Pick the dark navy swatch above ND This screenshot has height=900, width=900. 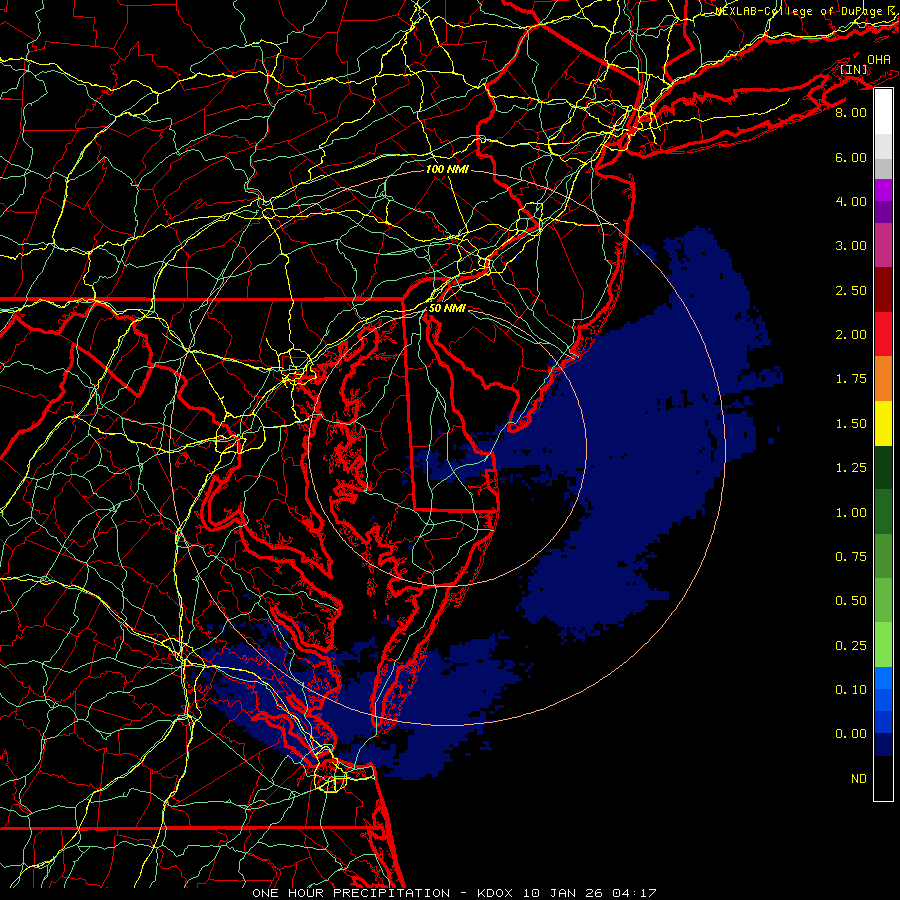(883, 745)
